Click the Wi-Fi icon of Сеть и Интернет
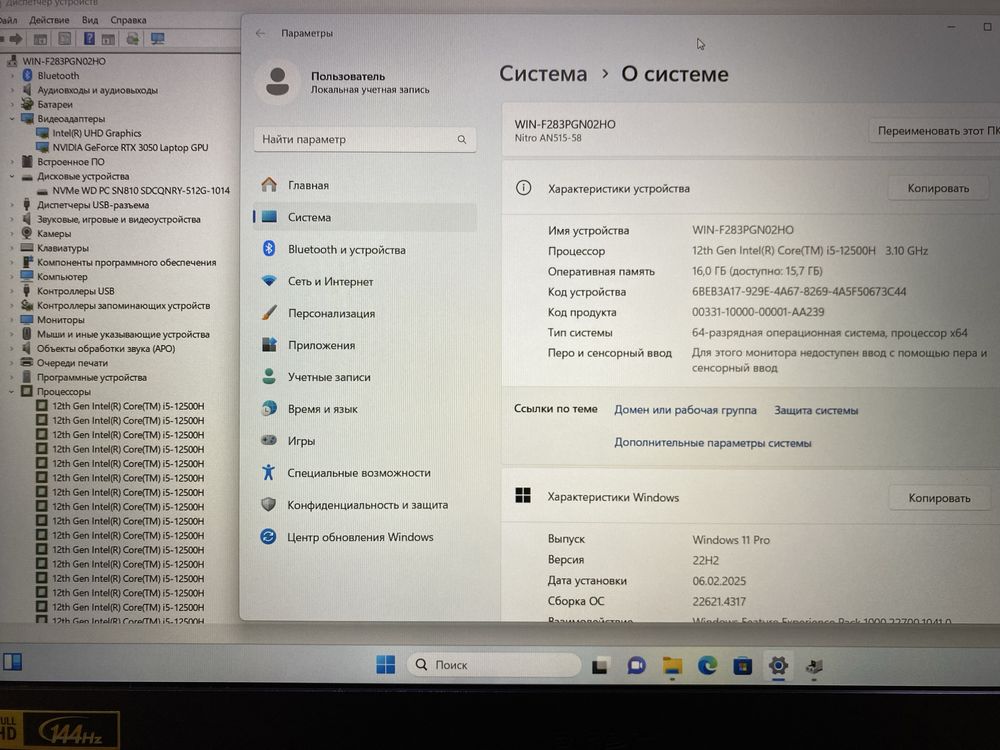Image resolution: width=1000 pixels, height=750 pixels. point(269,281)
